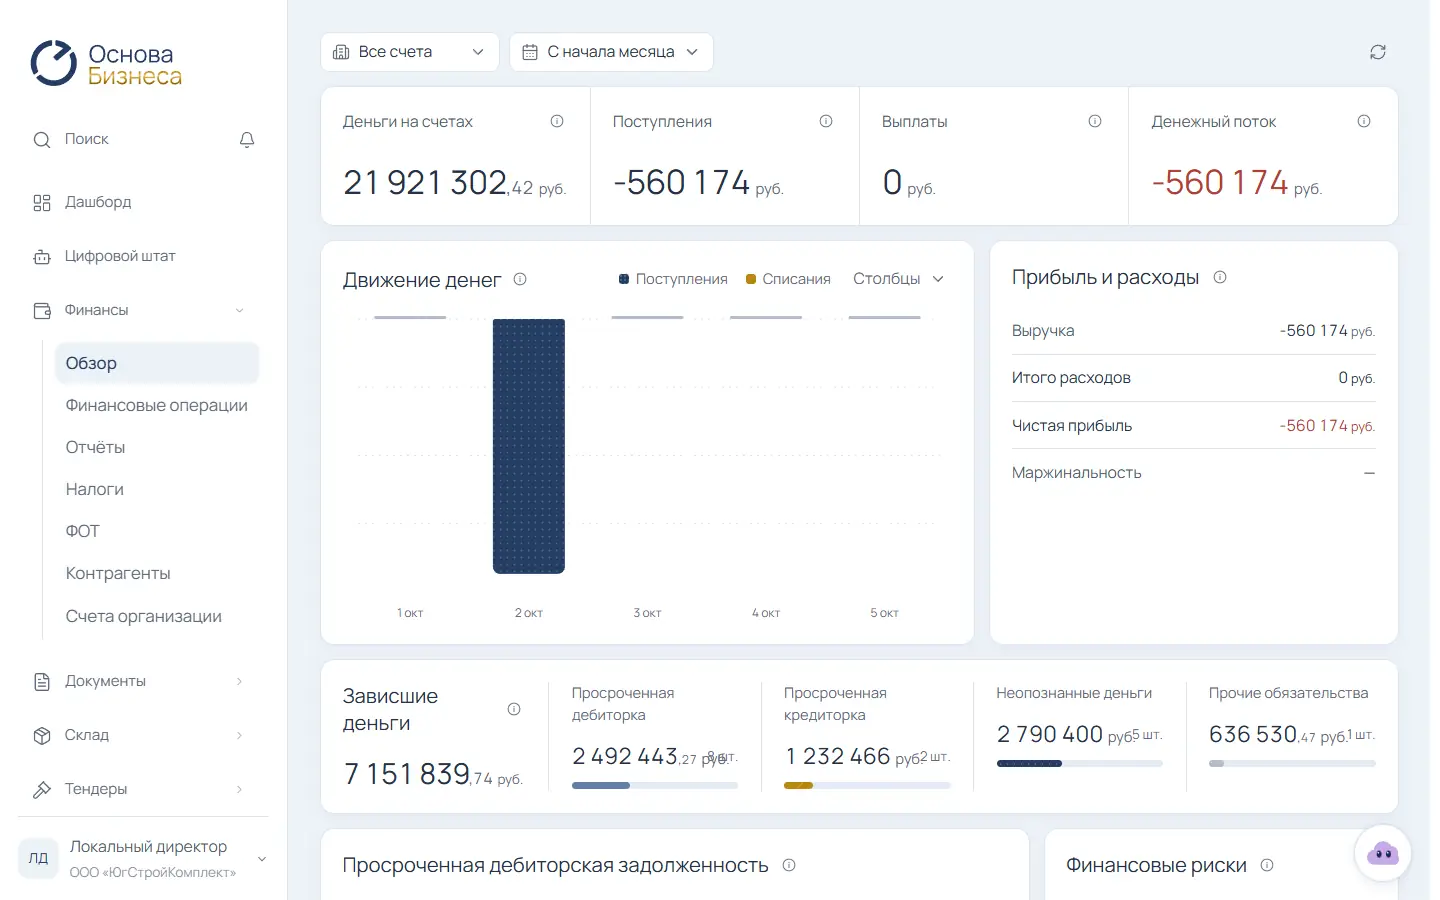Click info icon beside Прибыль и расходы
1440x900 pixels.
(1220, 277)
